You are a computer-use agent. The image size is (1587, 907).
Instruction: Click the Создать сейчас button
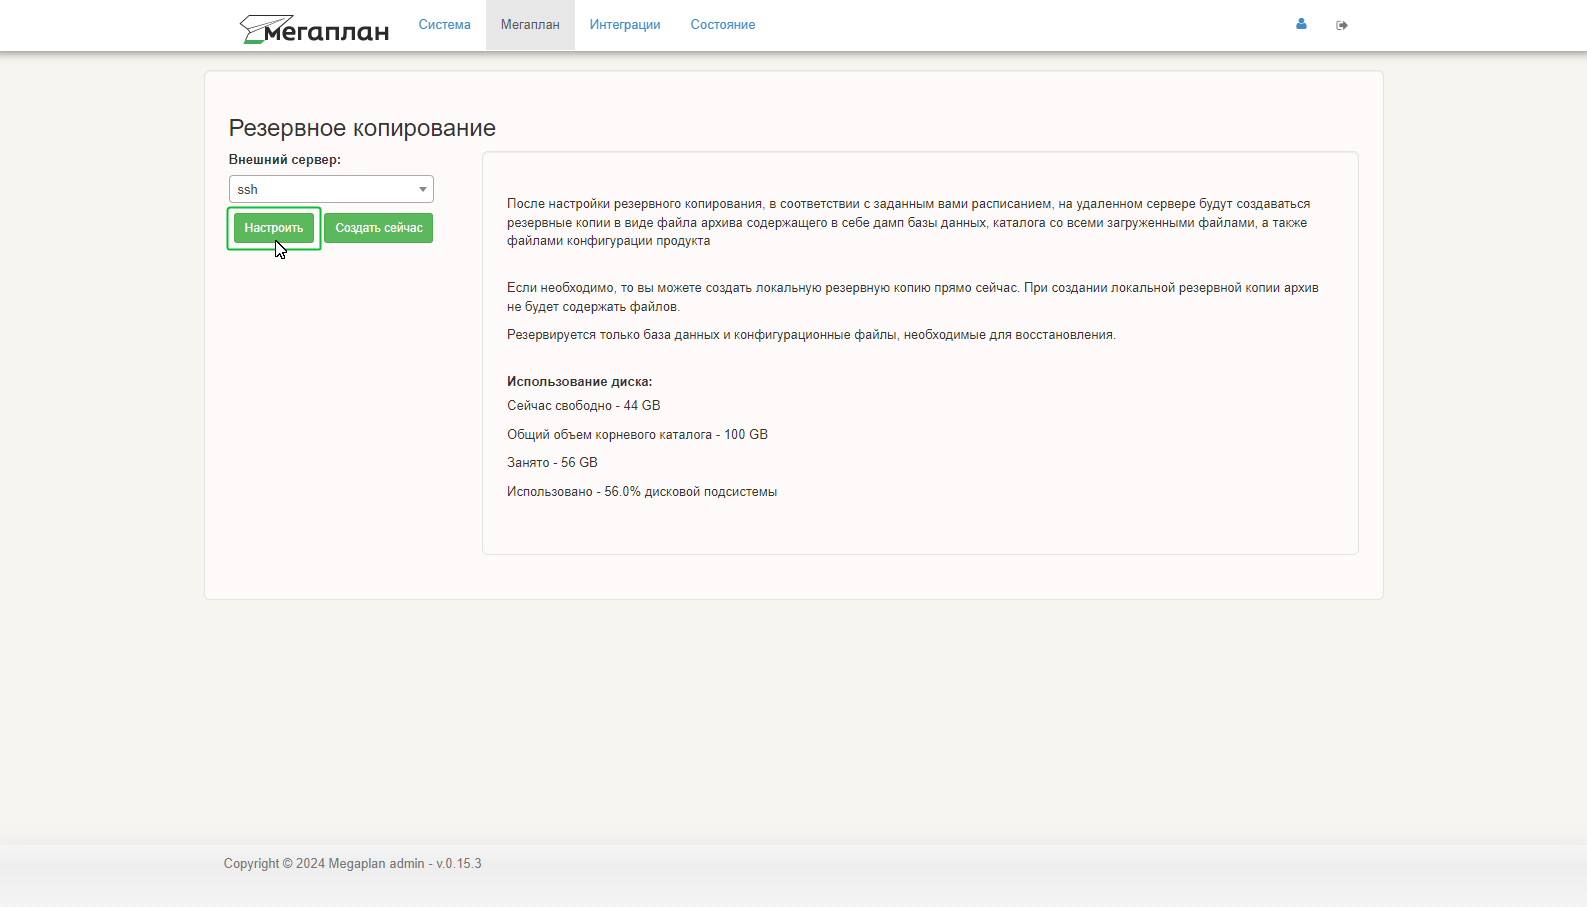tap(379, 228)
